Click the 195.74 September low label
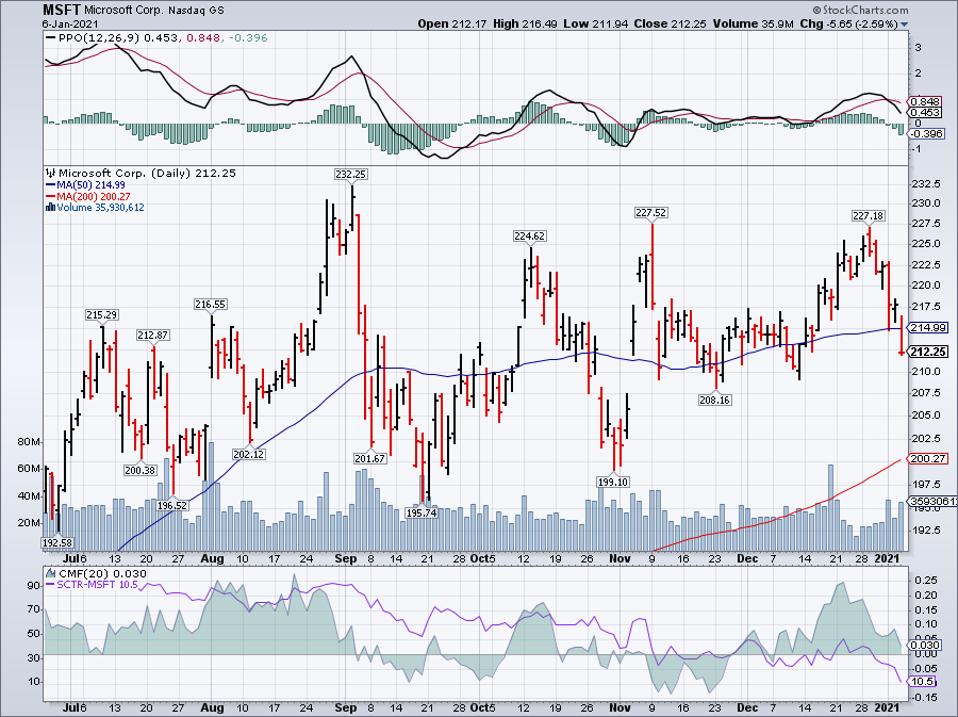Screen dimensions: 958x717 point(422,513)
